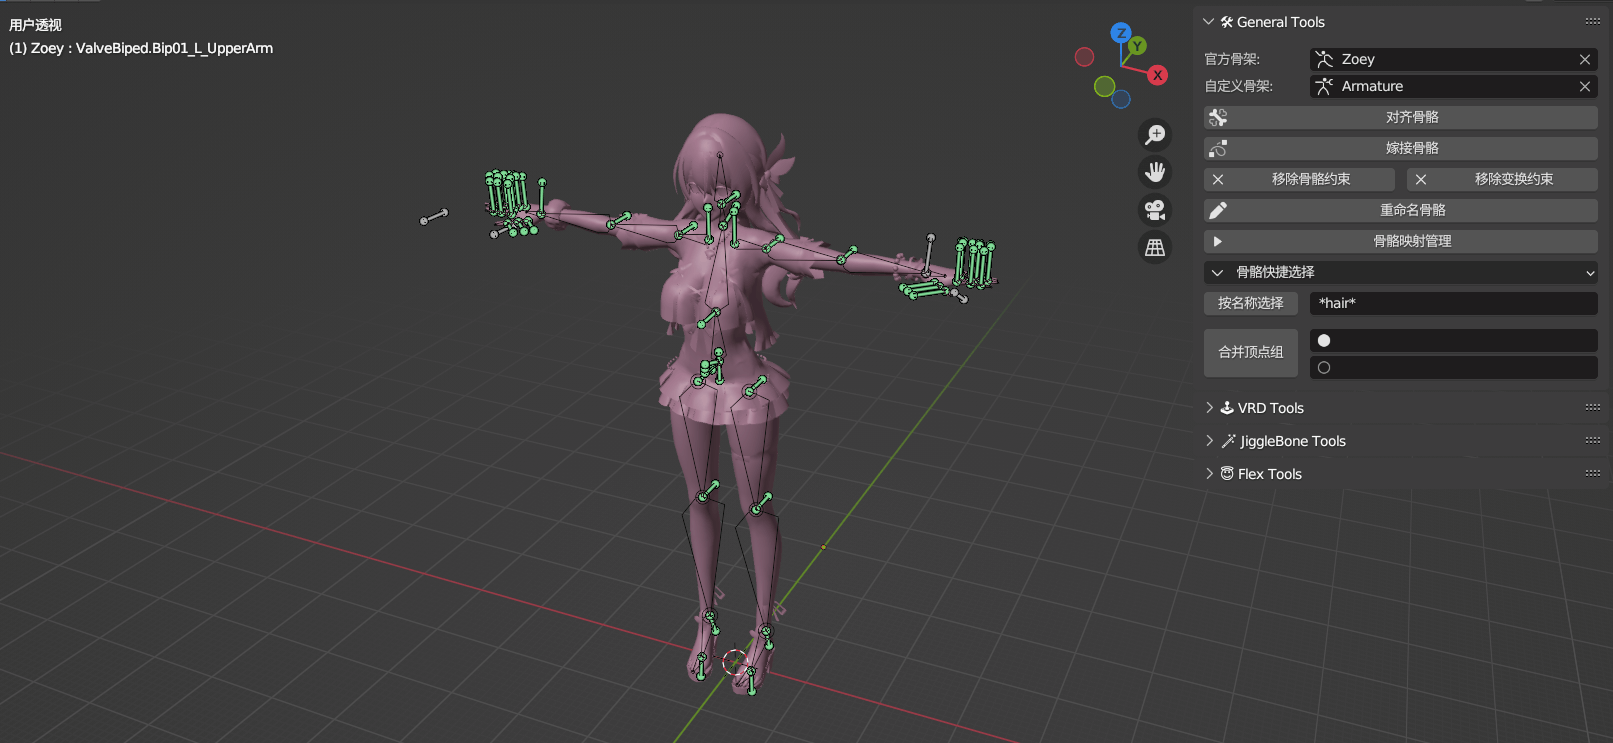Click the armature icon beside Zoey
The height and width of the screenshot is (743, 1613).
(x=1324, y=59)
